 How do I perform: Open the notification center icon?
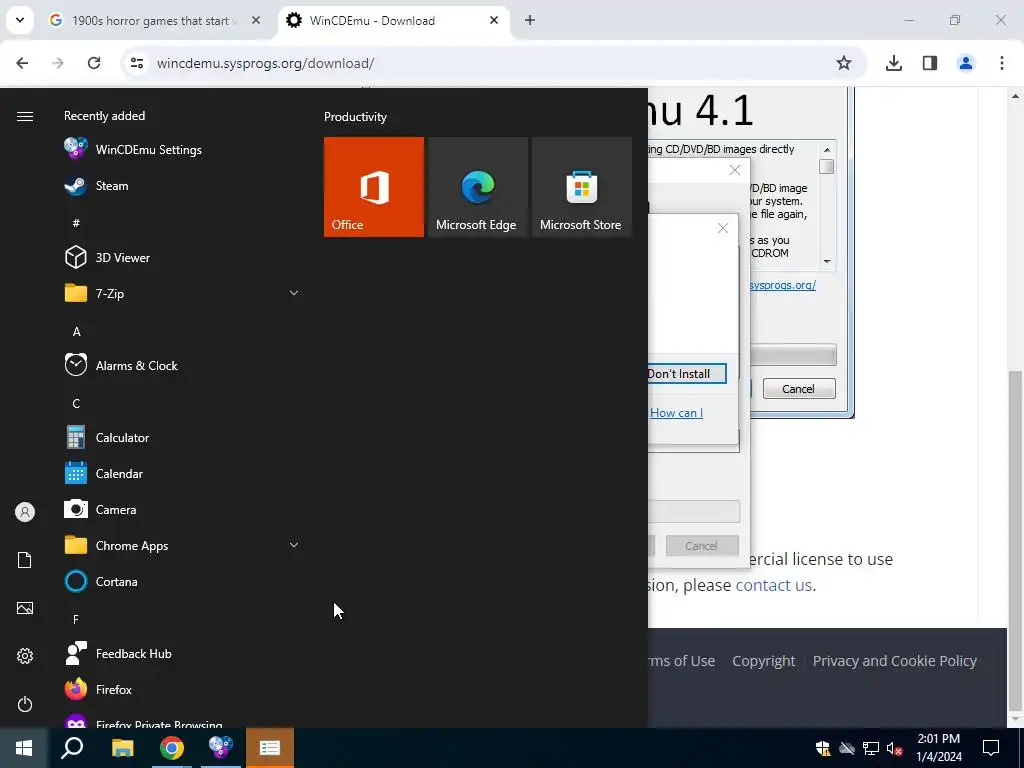pyautogui.click(x=991, y=748)
